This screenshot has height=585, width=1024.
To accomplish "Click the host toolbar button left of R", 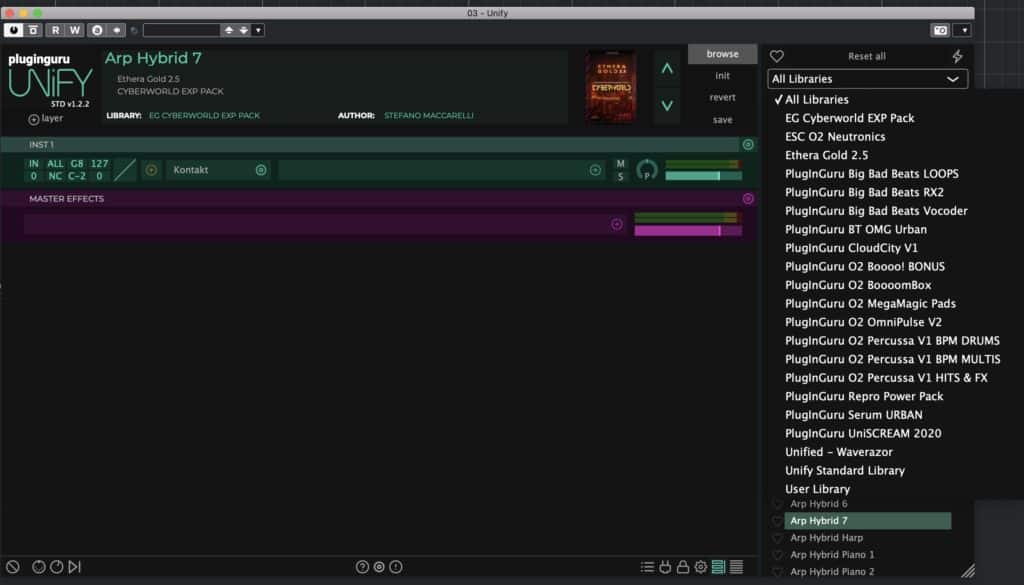I will (33, 30).
